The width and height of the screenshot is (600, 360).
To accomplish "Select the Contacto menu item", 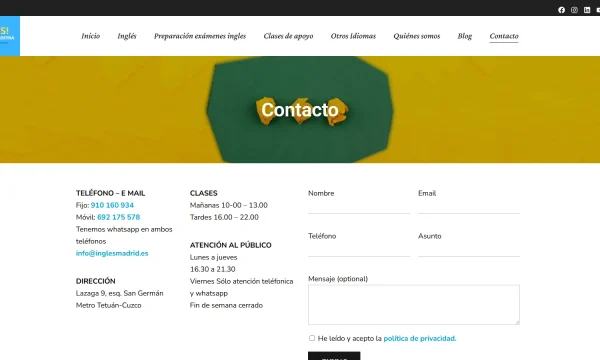I will click(x=504, y=36).
